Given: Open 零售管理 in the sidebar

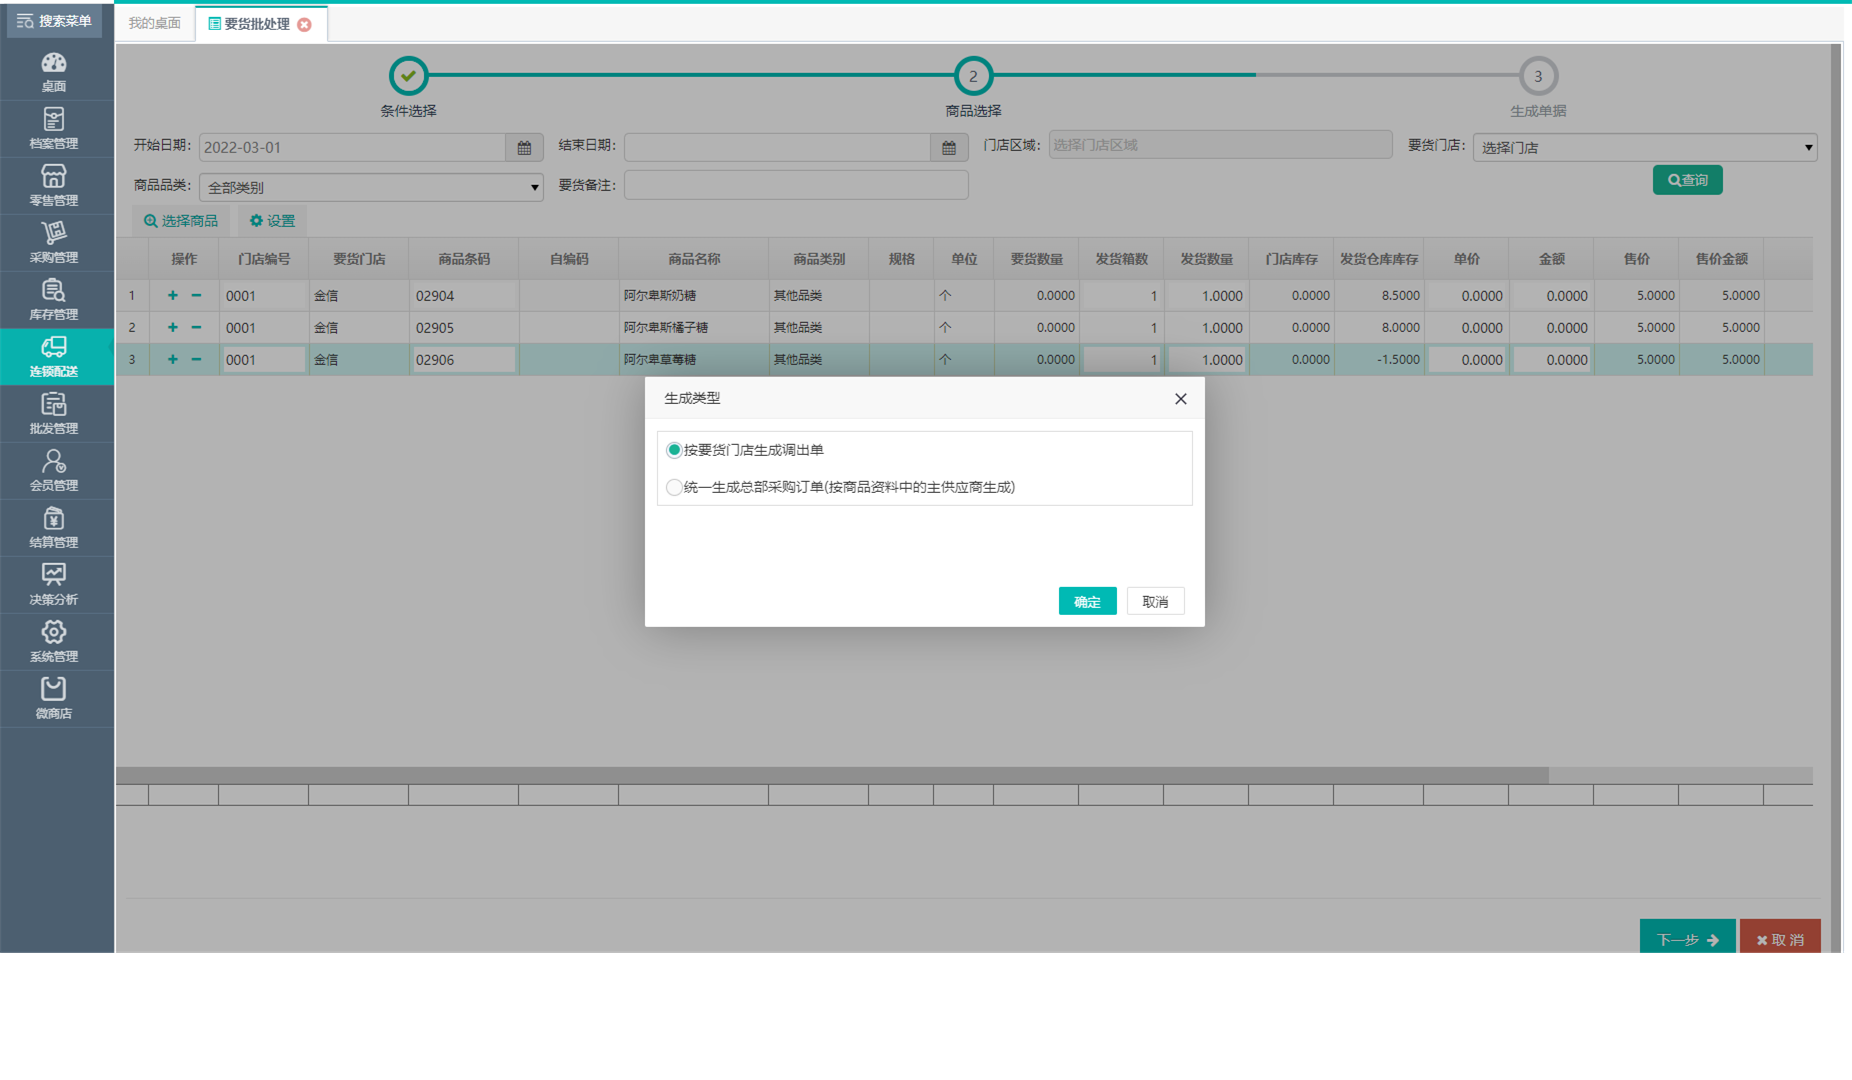Looking at the screenshot, I should point(54,186).
